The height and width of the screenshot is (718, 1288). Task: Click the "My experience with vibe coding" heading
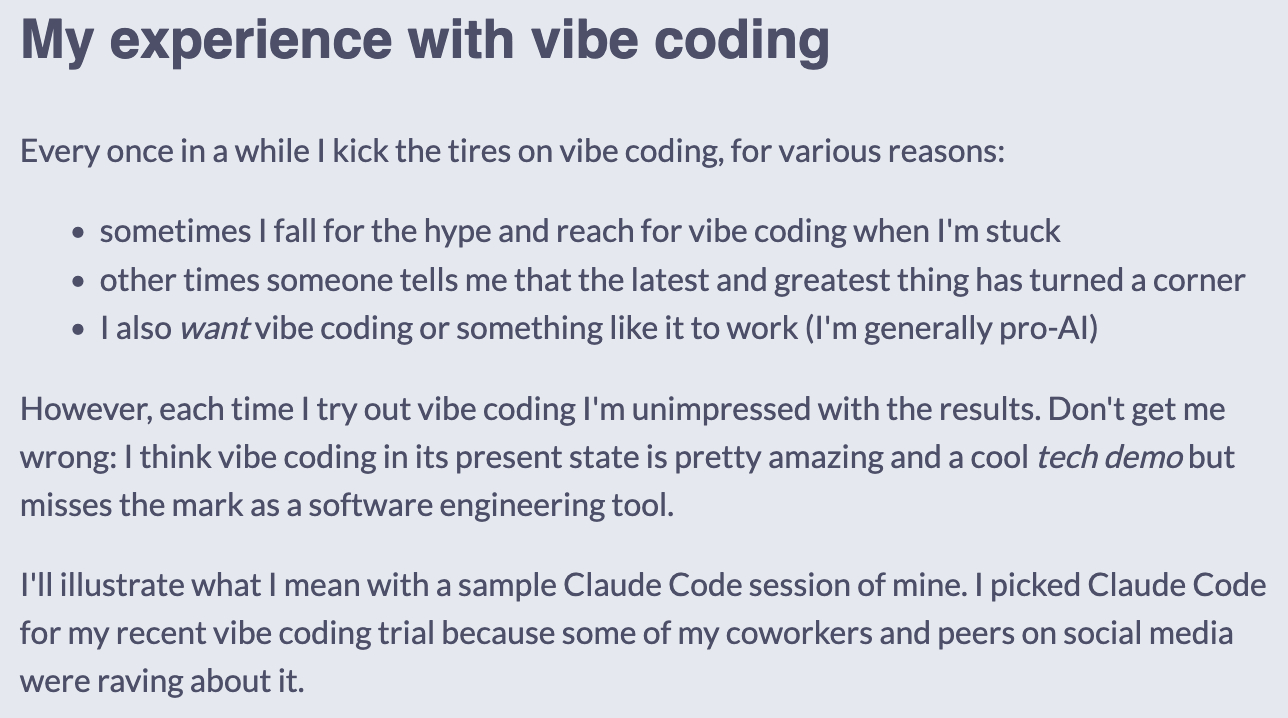coord(425,40)
